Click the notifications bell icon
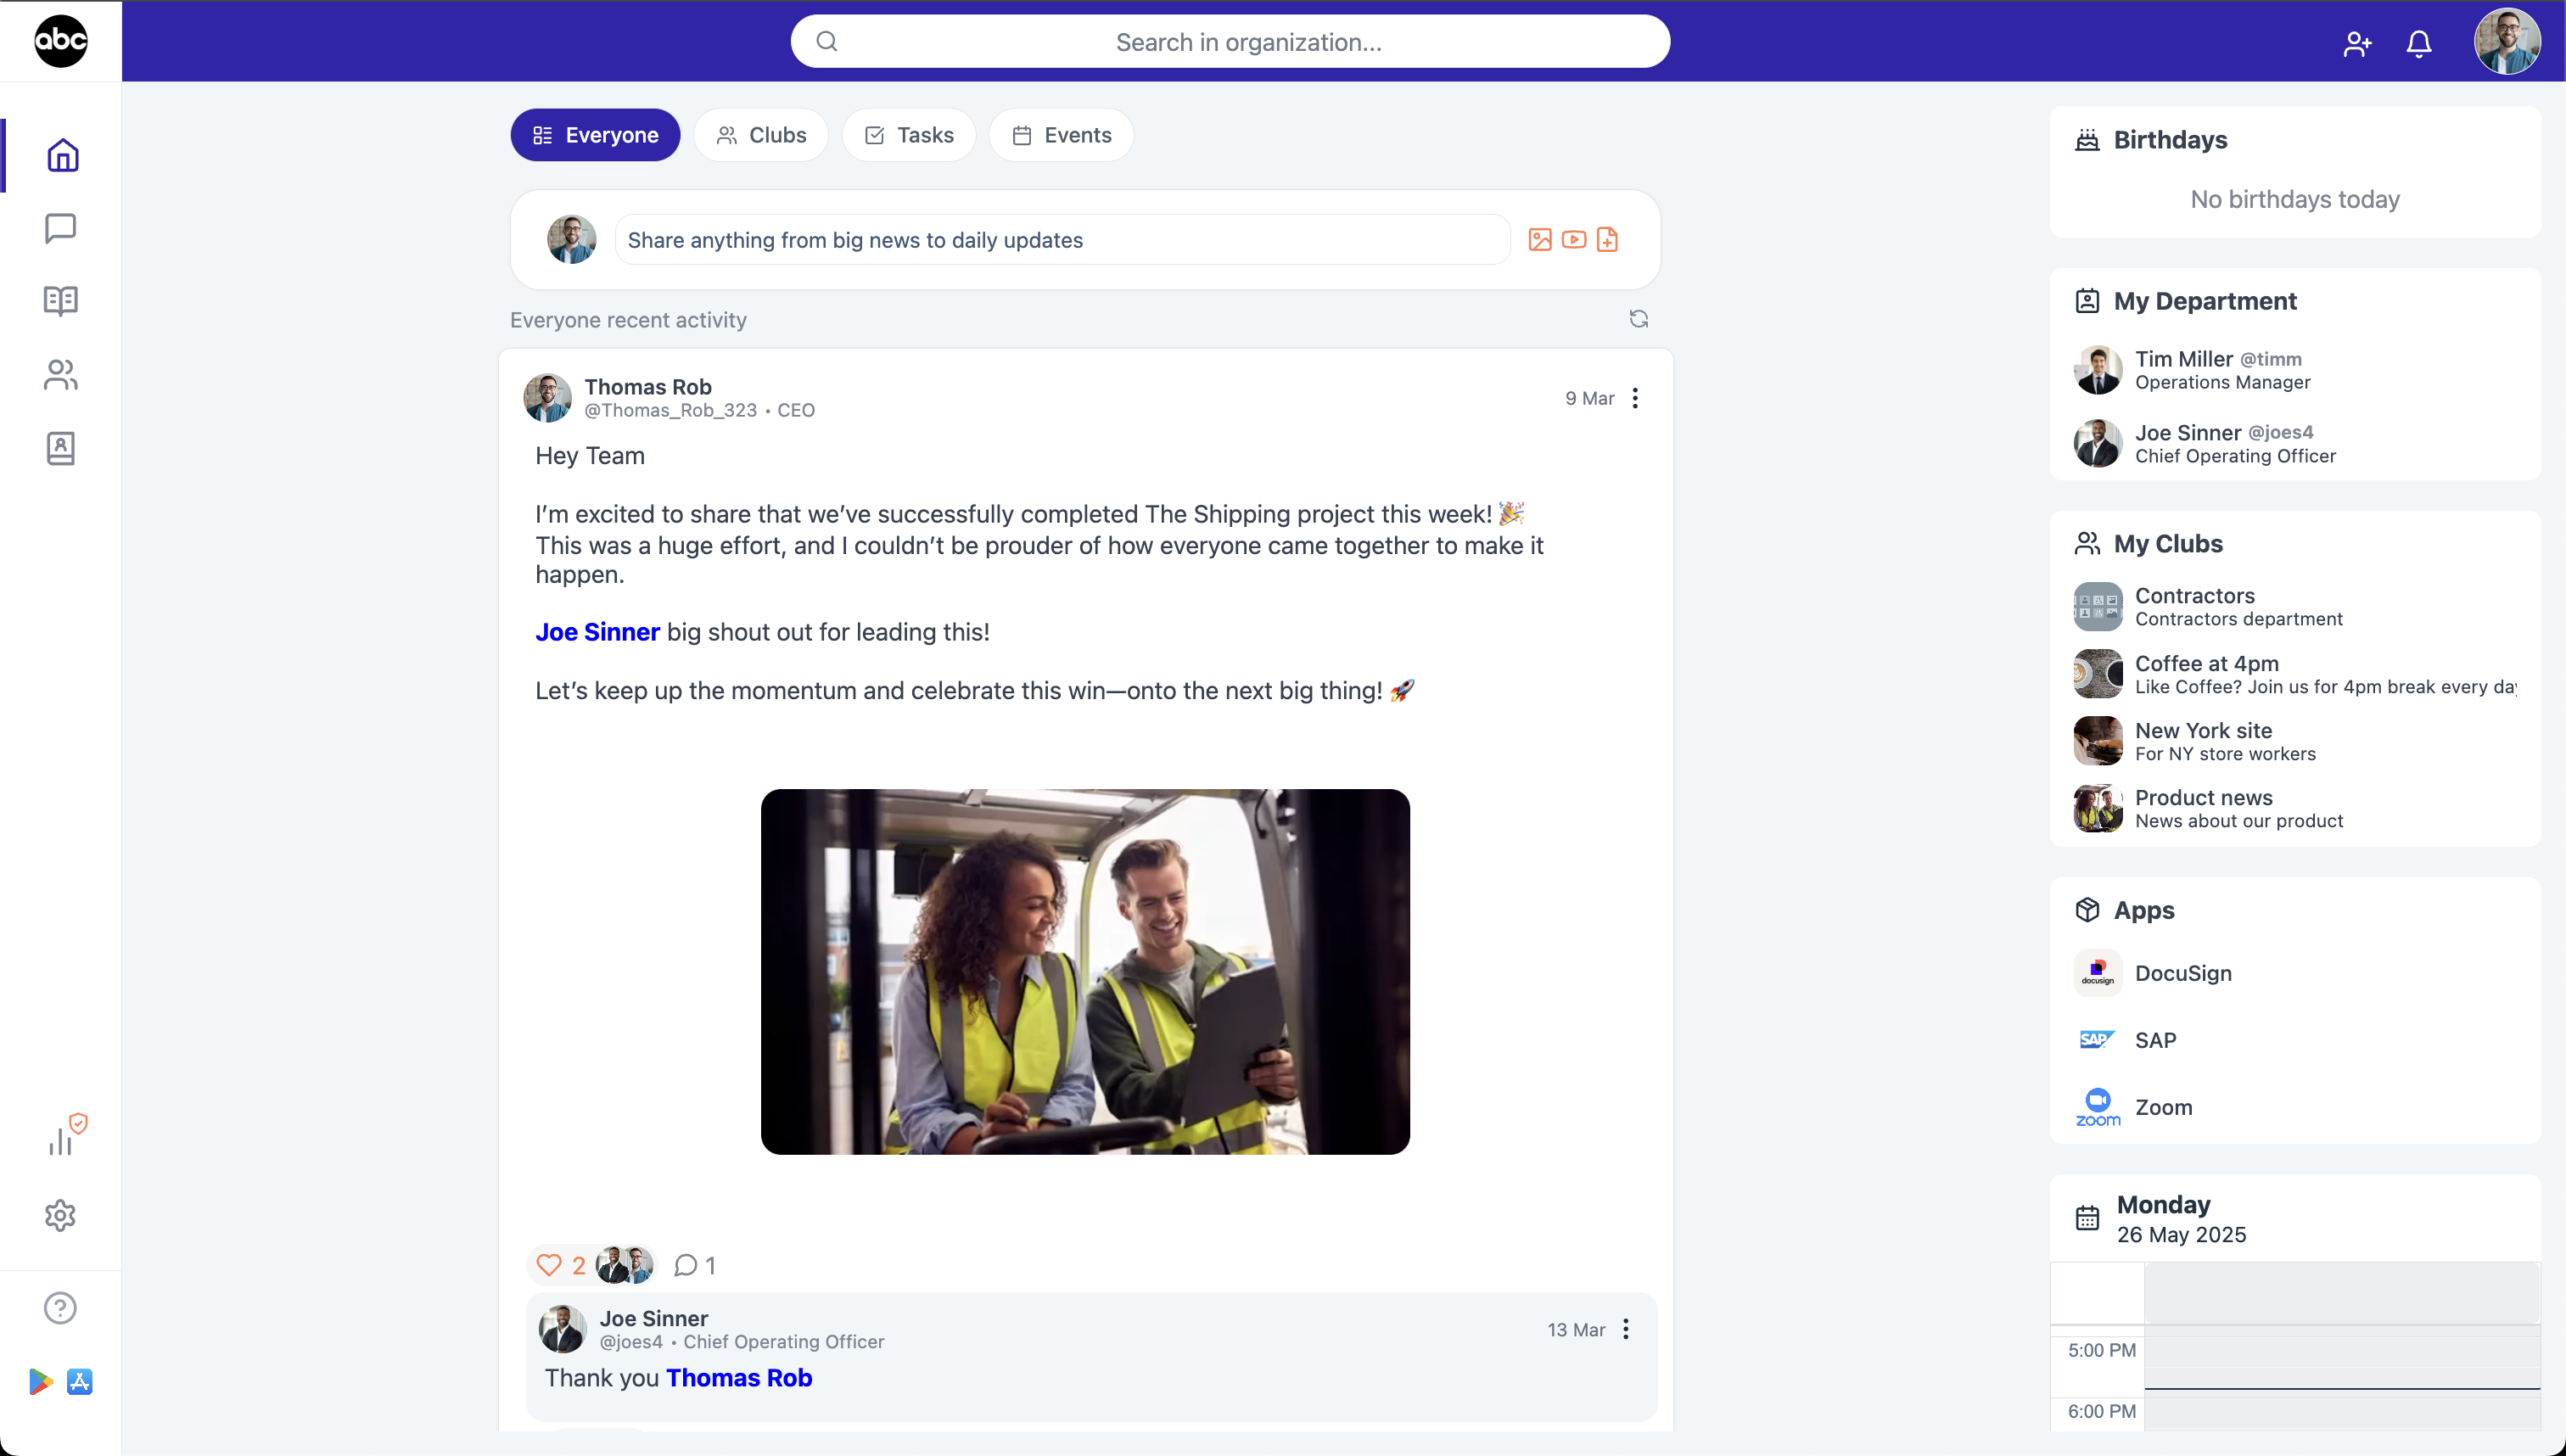This screenshot has width=2566, height=1456. [x=2418, y=43]
